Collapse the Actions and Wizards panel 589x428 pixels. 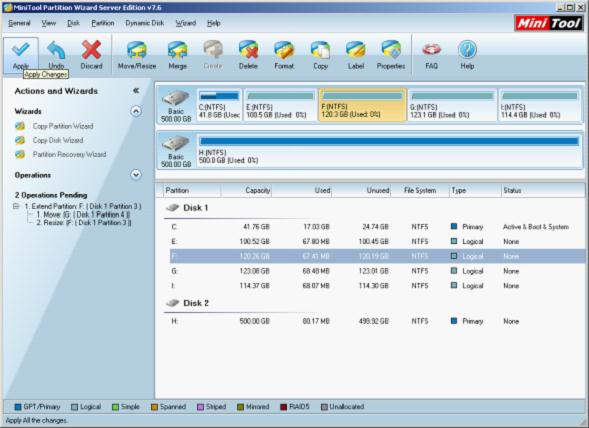click(x=136, y=91)
